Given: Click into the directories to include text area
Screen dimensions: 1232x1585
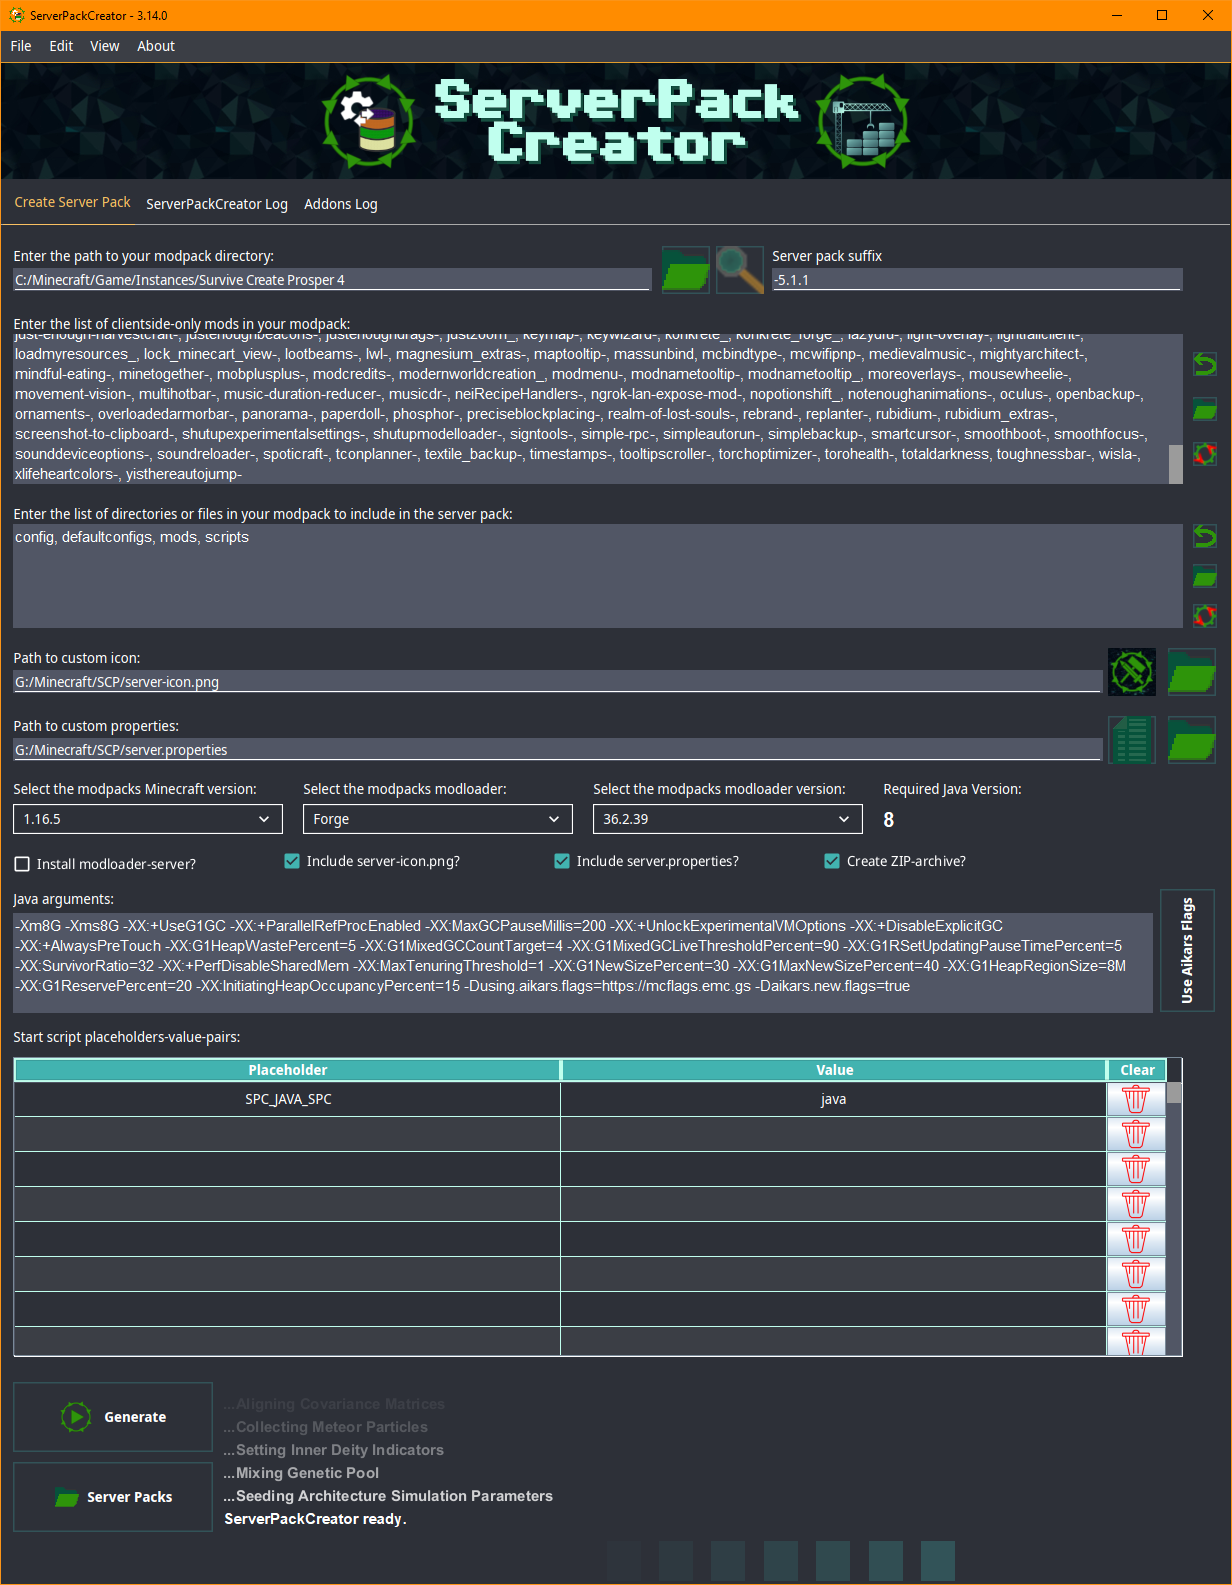Looking at the screenshot, I should (x=598, y=576).
